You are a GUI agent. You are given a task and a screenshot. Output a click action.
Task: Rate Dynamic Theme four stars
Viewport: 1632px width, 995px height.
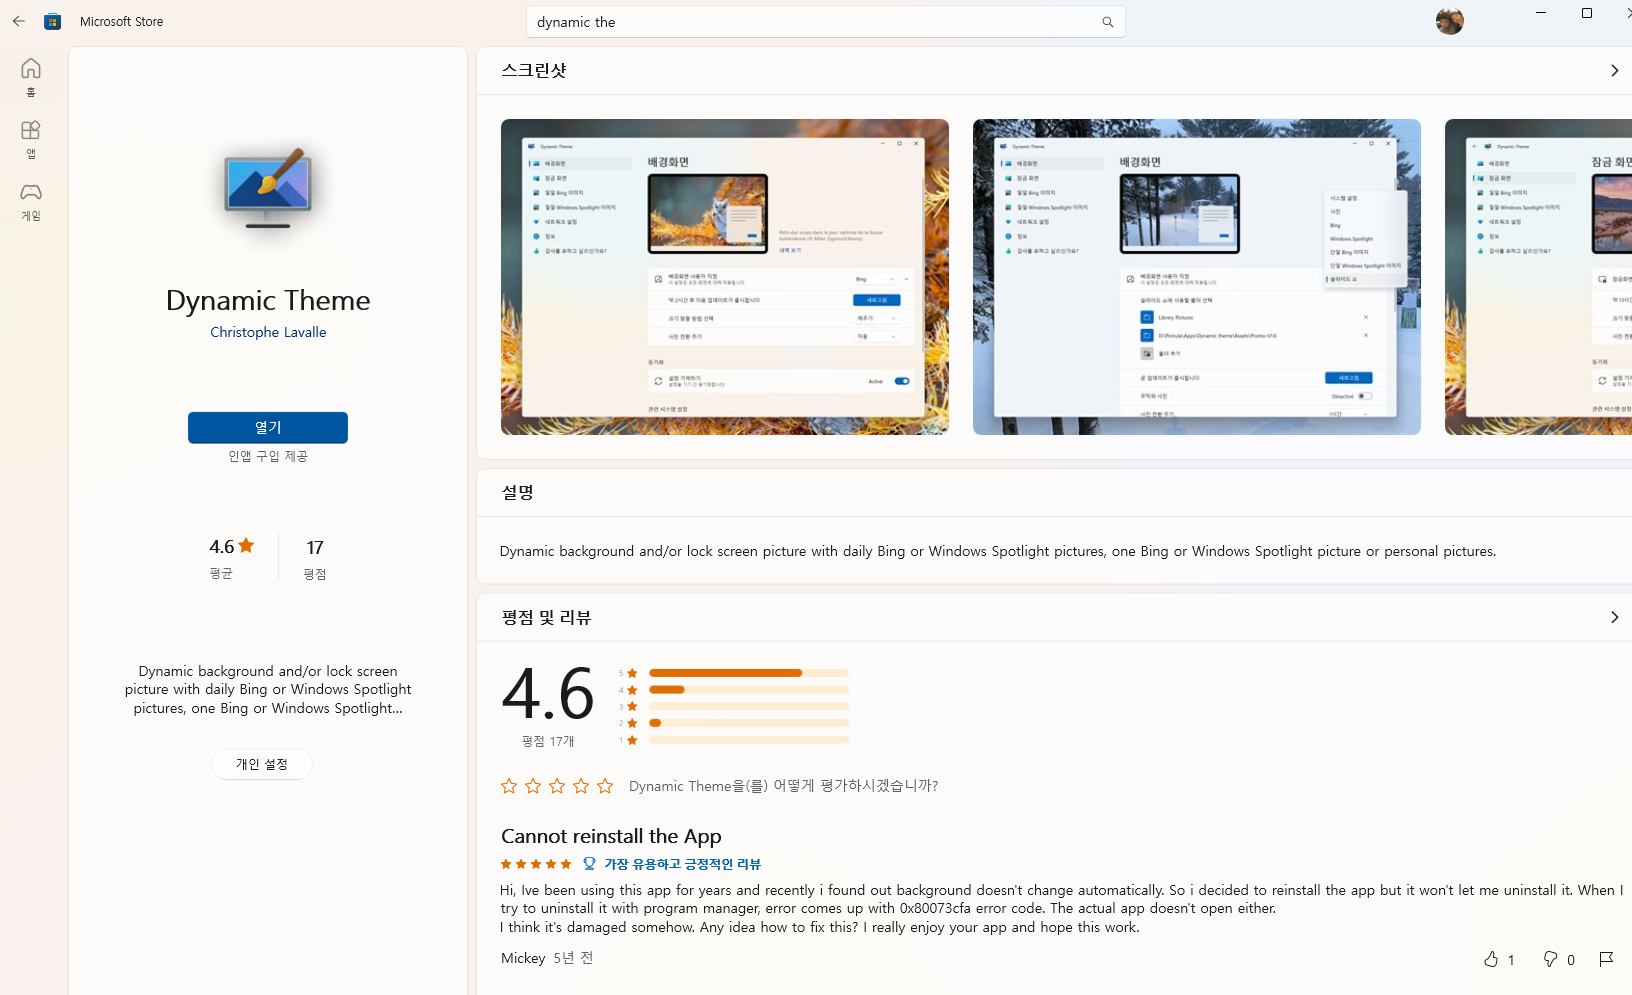click(581, 786)
